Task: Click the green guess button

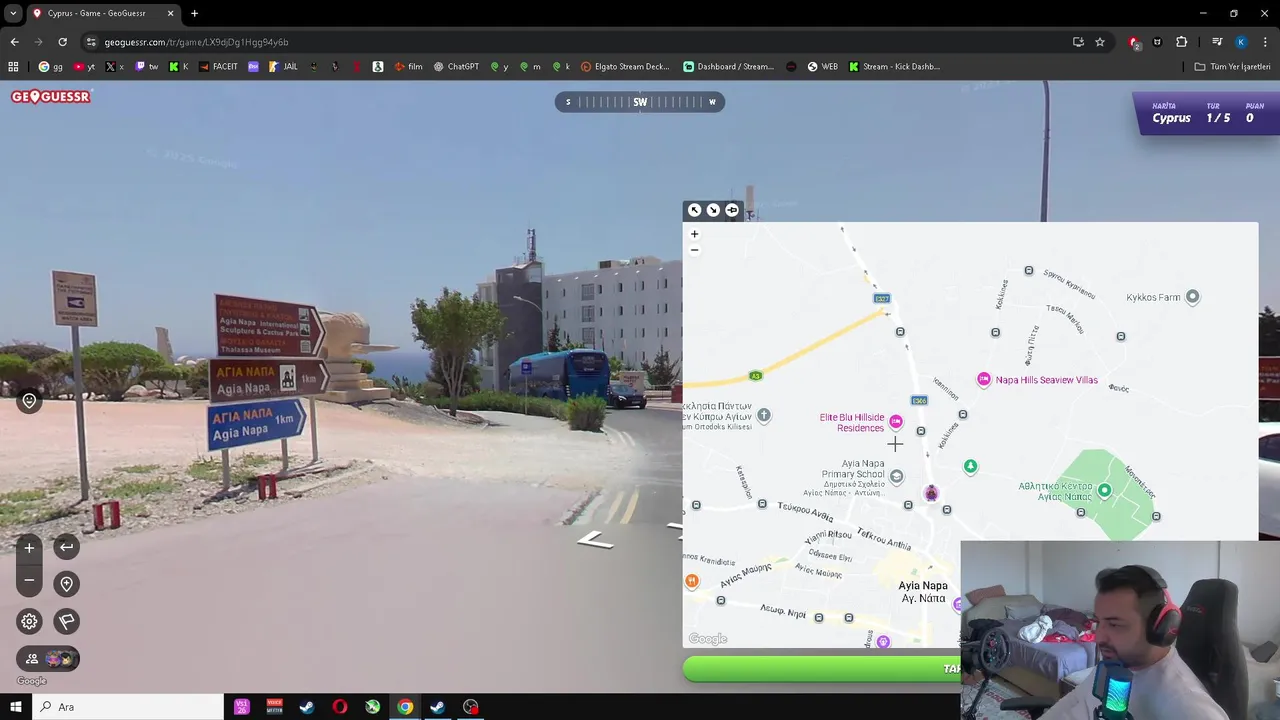Action: click(822, 669)
